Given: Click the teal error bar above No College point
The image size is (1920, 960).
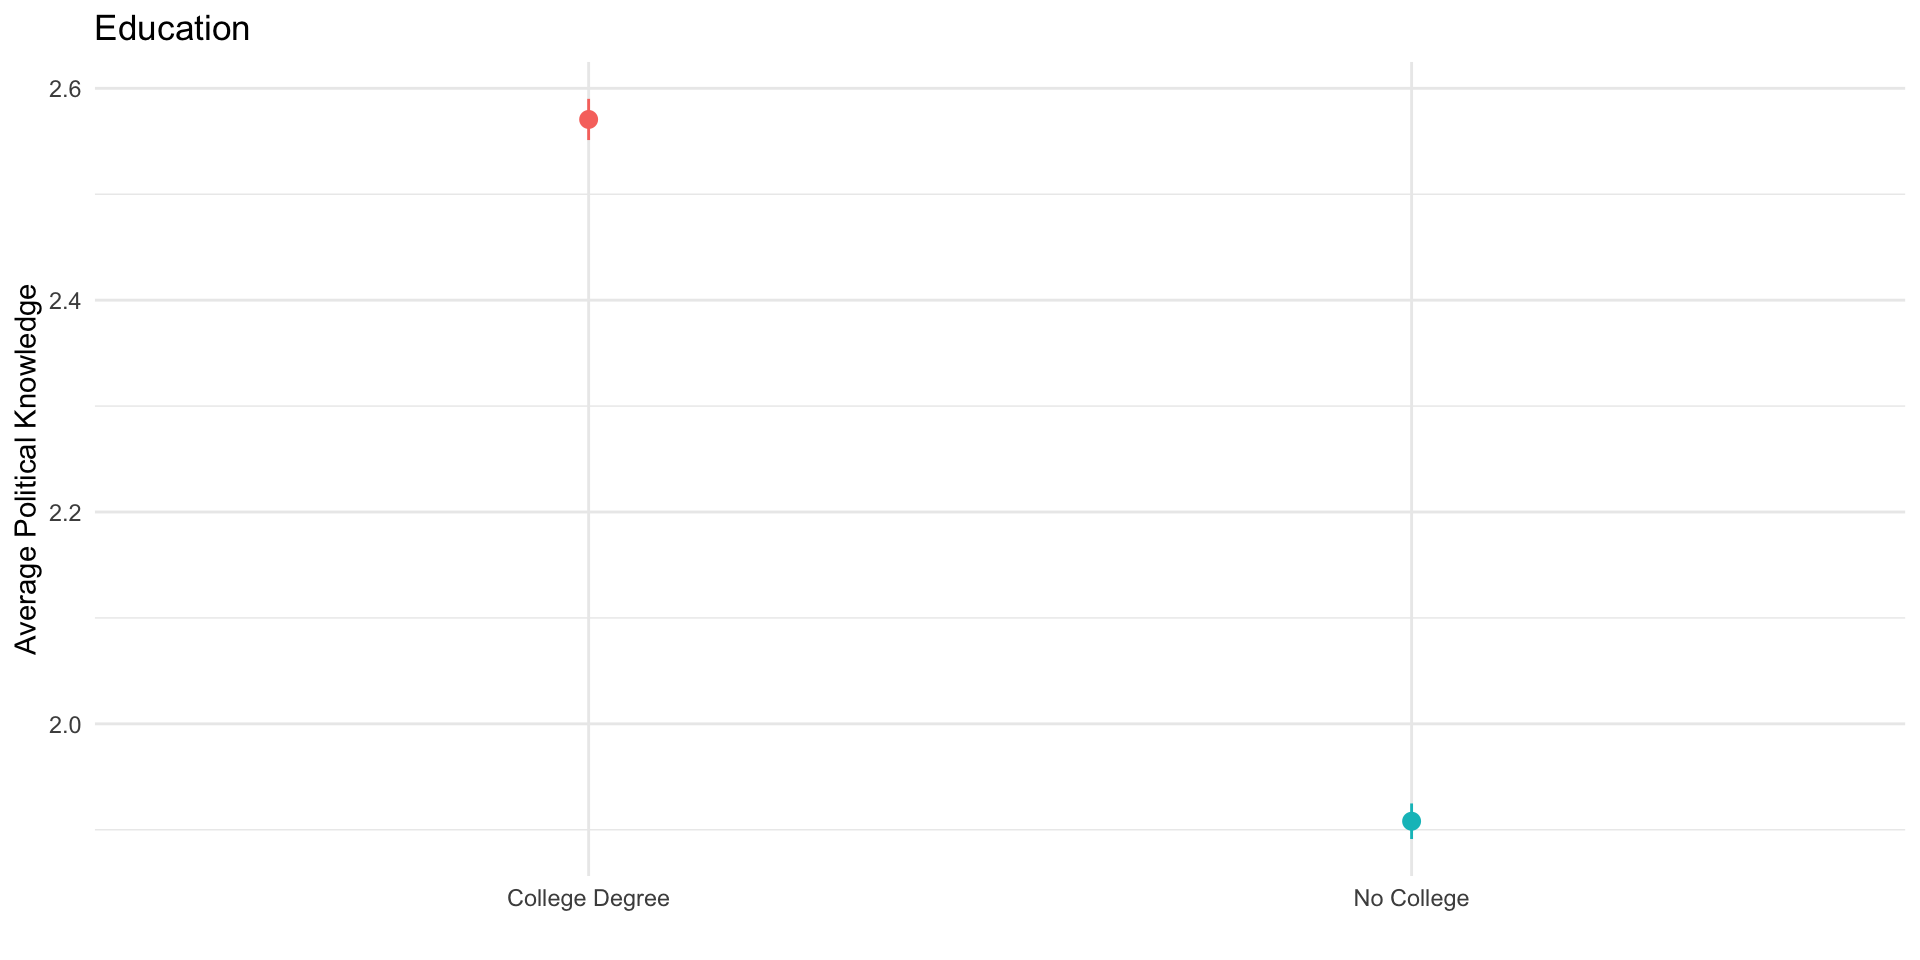Looking at the screenshot, I should pyautogui.click(x=1411, y=807).
